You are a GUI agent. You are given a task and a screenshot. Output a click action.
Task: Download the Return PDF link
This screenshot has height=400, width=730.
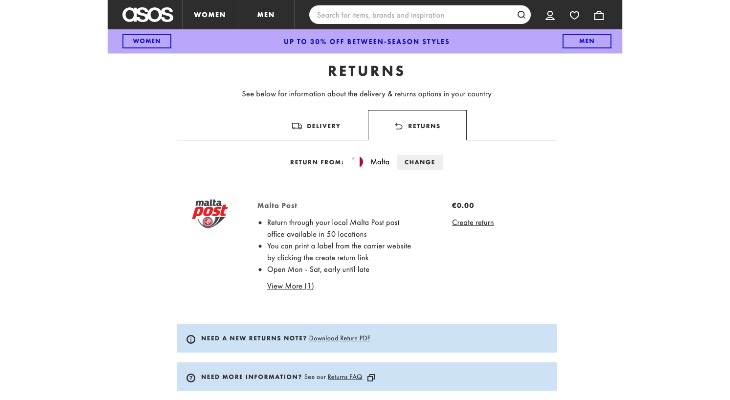339,338
